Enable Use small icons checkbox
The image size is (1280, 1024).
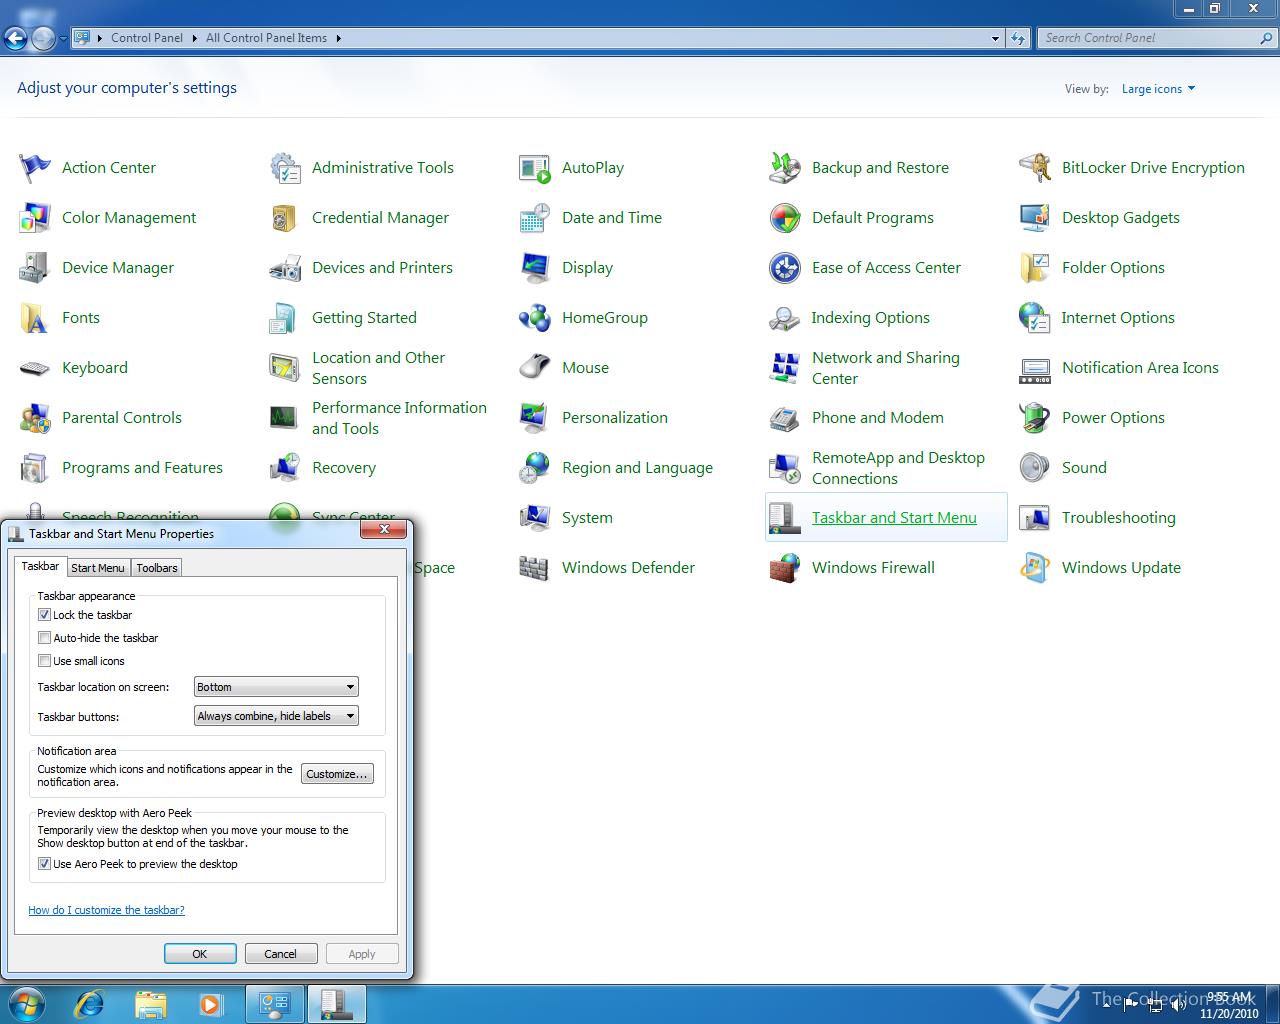44,661
